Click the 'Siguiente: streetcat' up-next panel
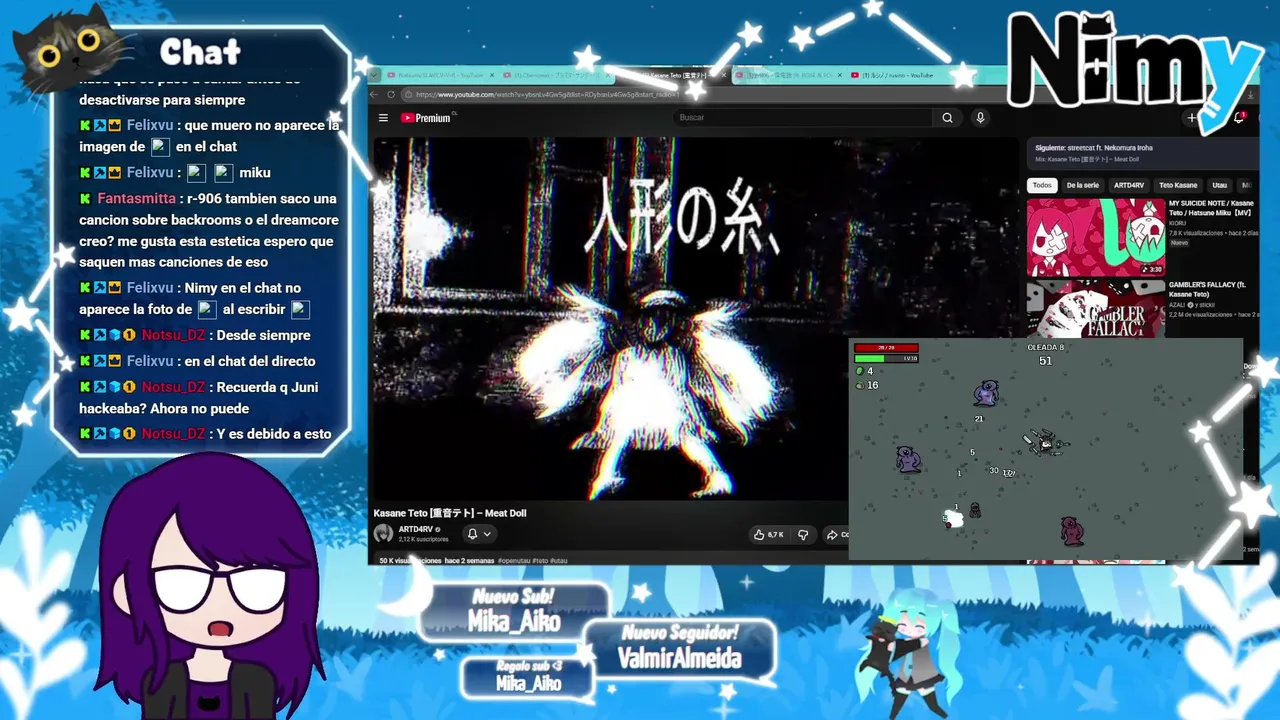1280x720 pixels. pyautogui.click(x=1143, y=153)
